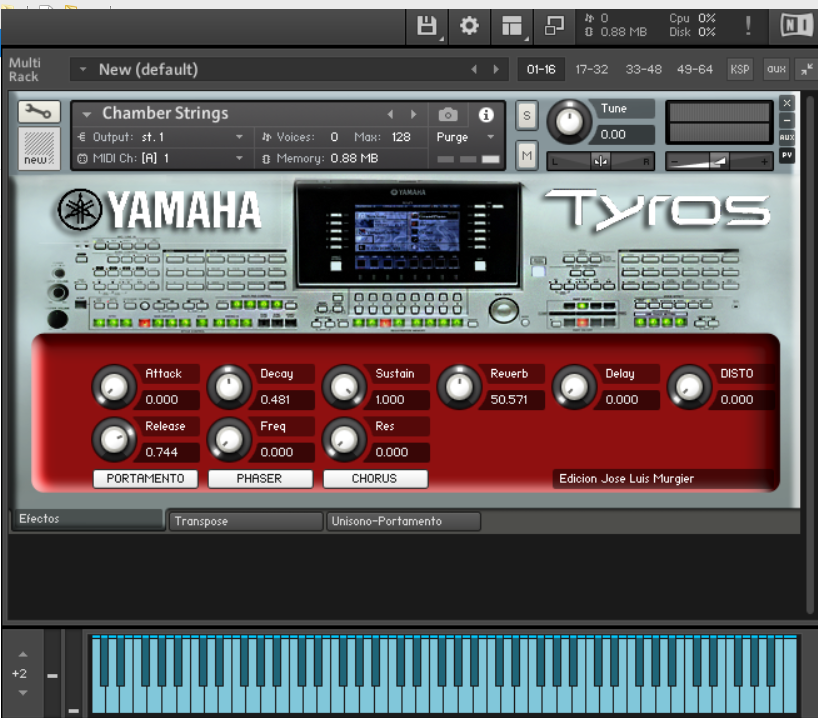The image size is (818, 718).
Task: Expand the New (default) multi menu arrow
Action: pos(82,69)
